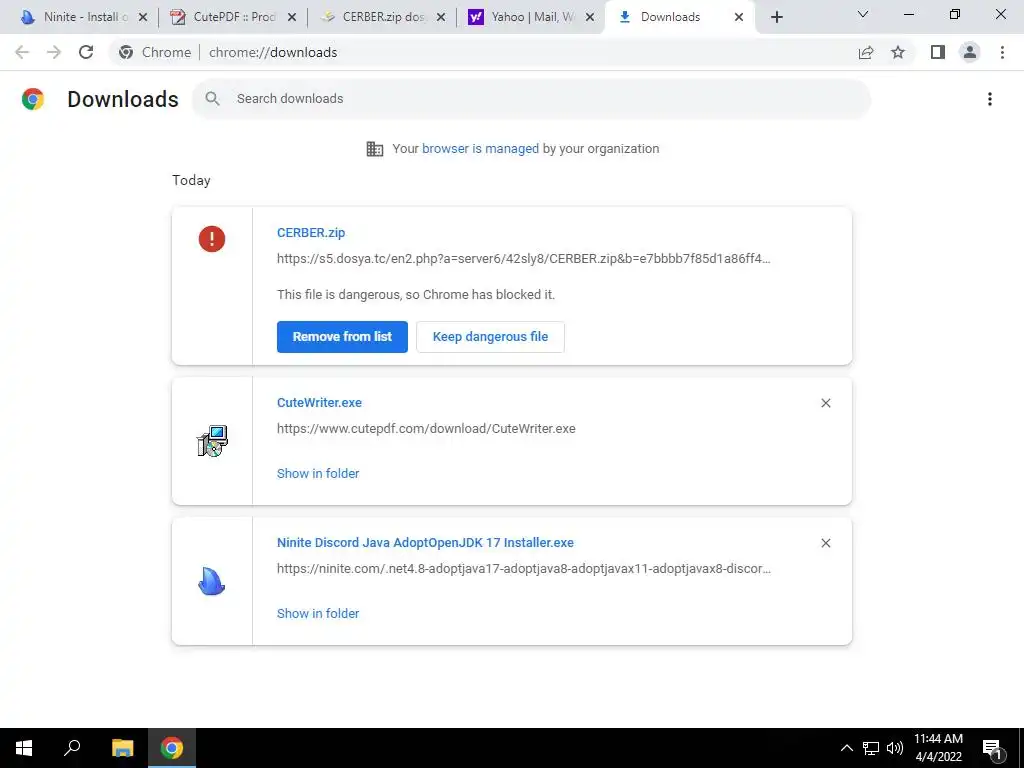Open File Explorer from the taskbar
The image size is (1024, 768).
(122, 748)
